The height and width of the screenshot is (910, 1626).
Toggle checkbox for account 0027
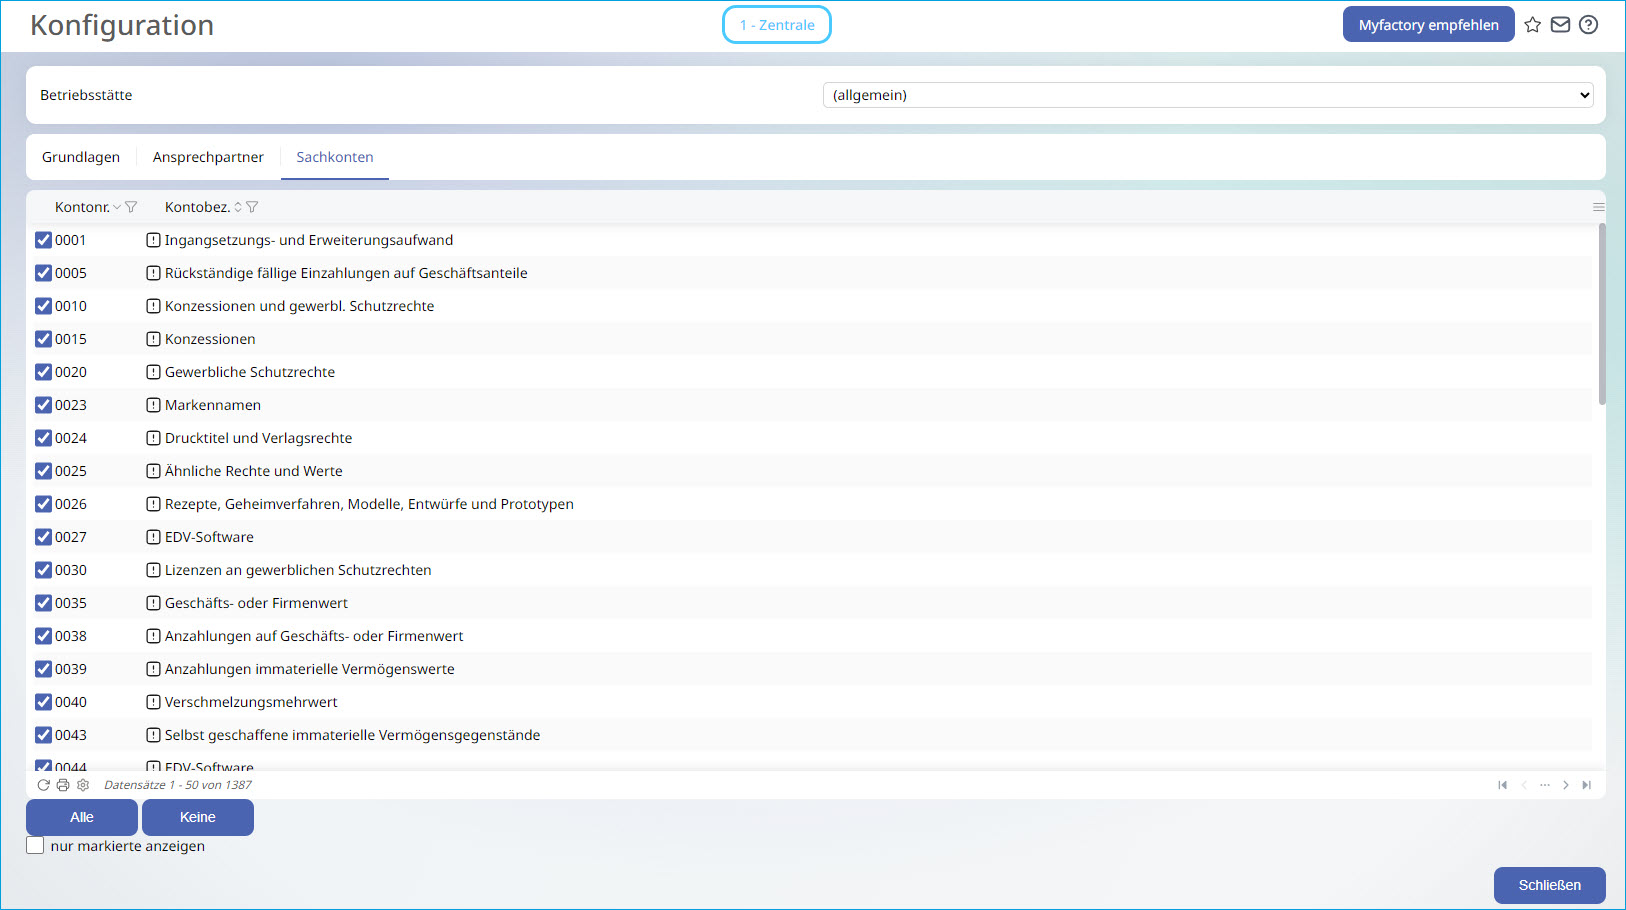[43, 537]
